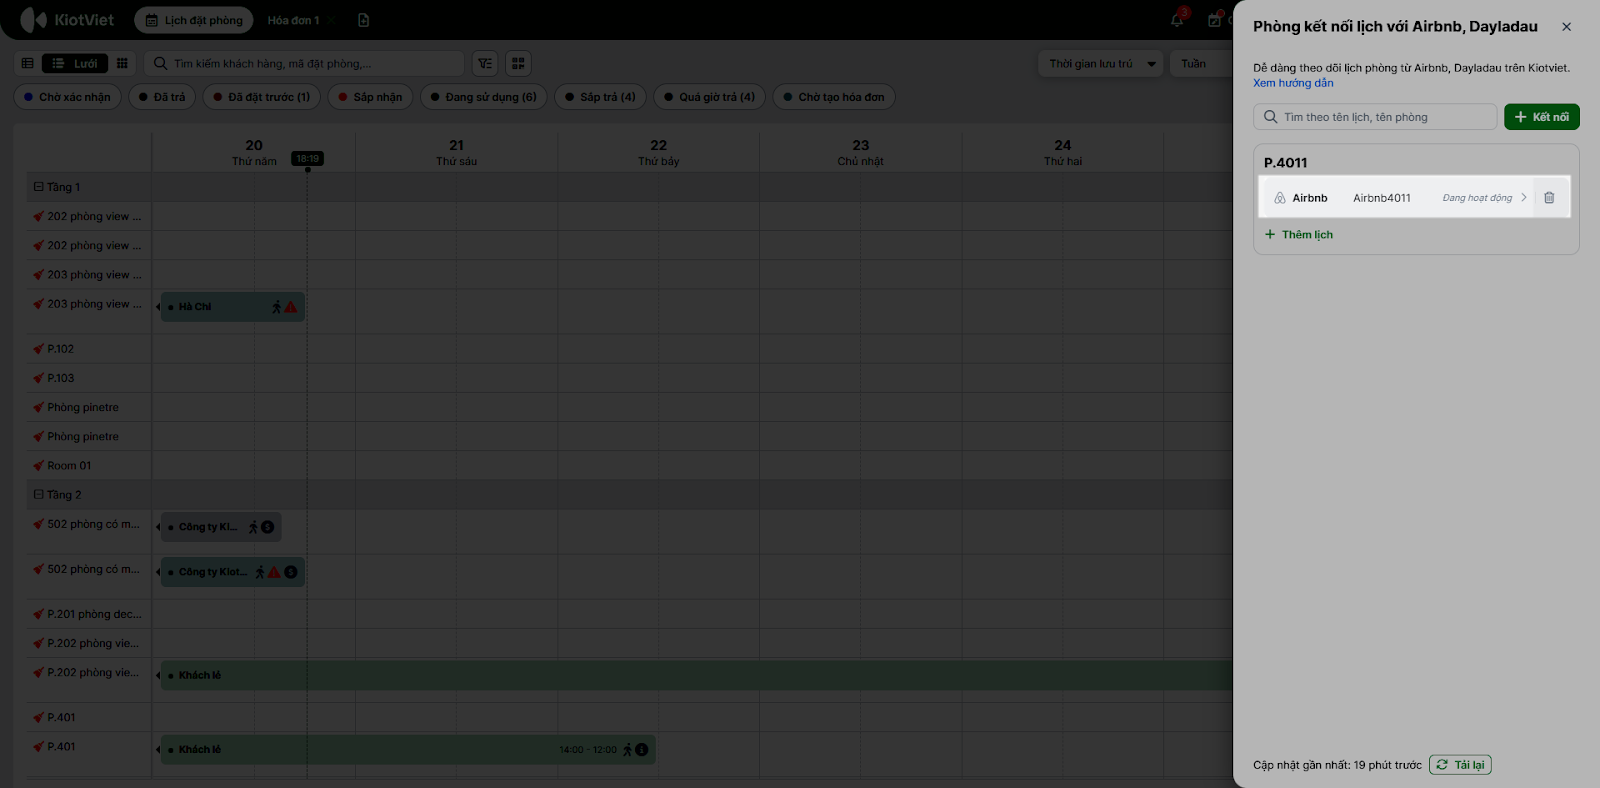1600x788 pixels.
Task: Open the Tuần period dropdown
Action: (x=1201, y=63)
